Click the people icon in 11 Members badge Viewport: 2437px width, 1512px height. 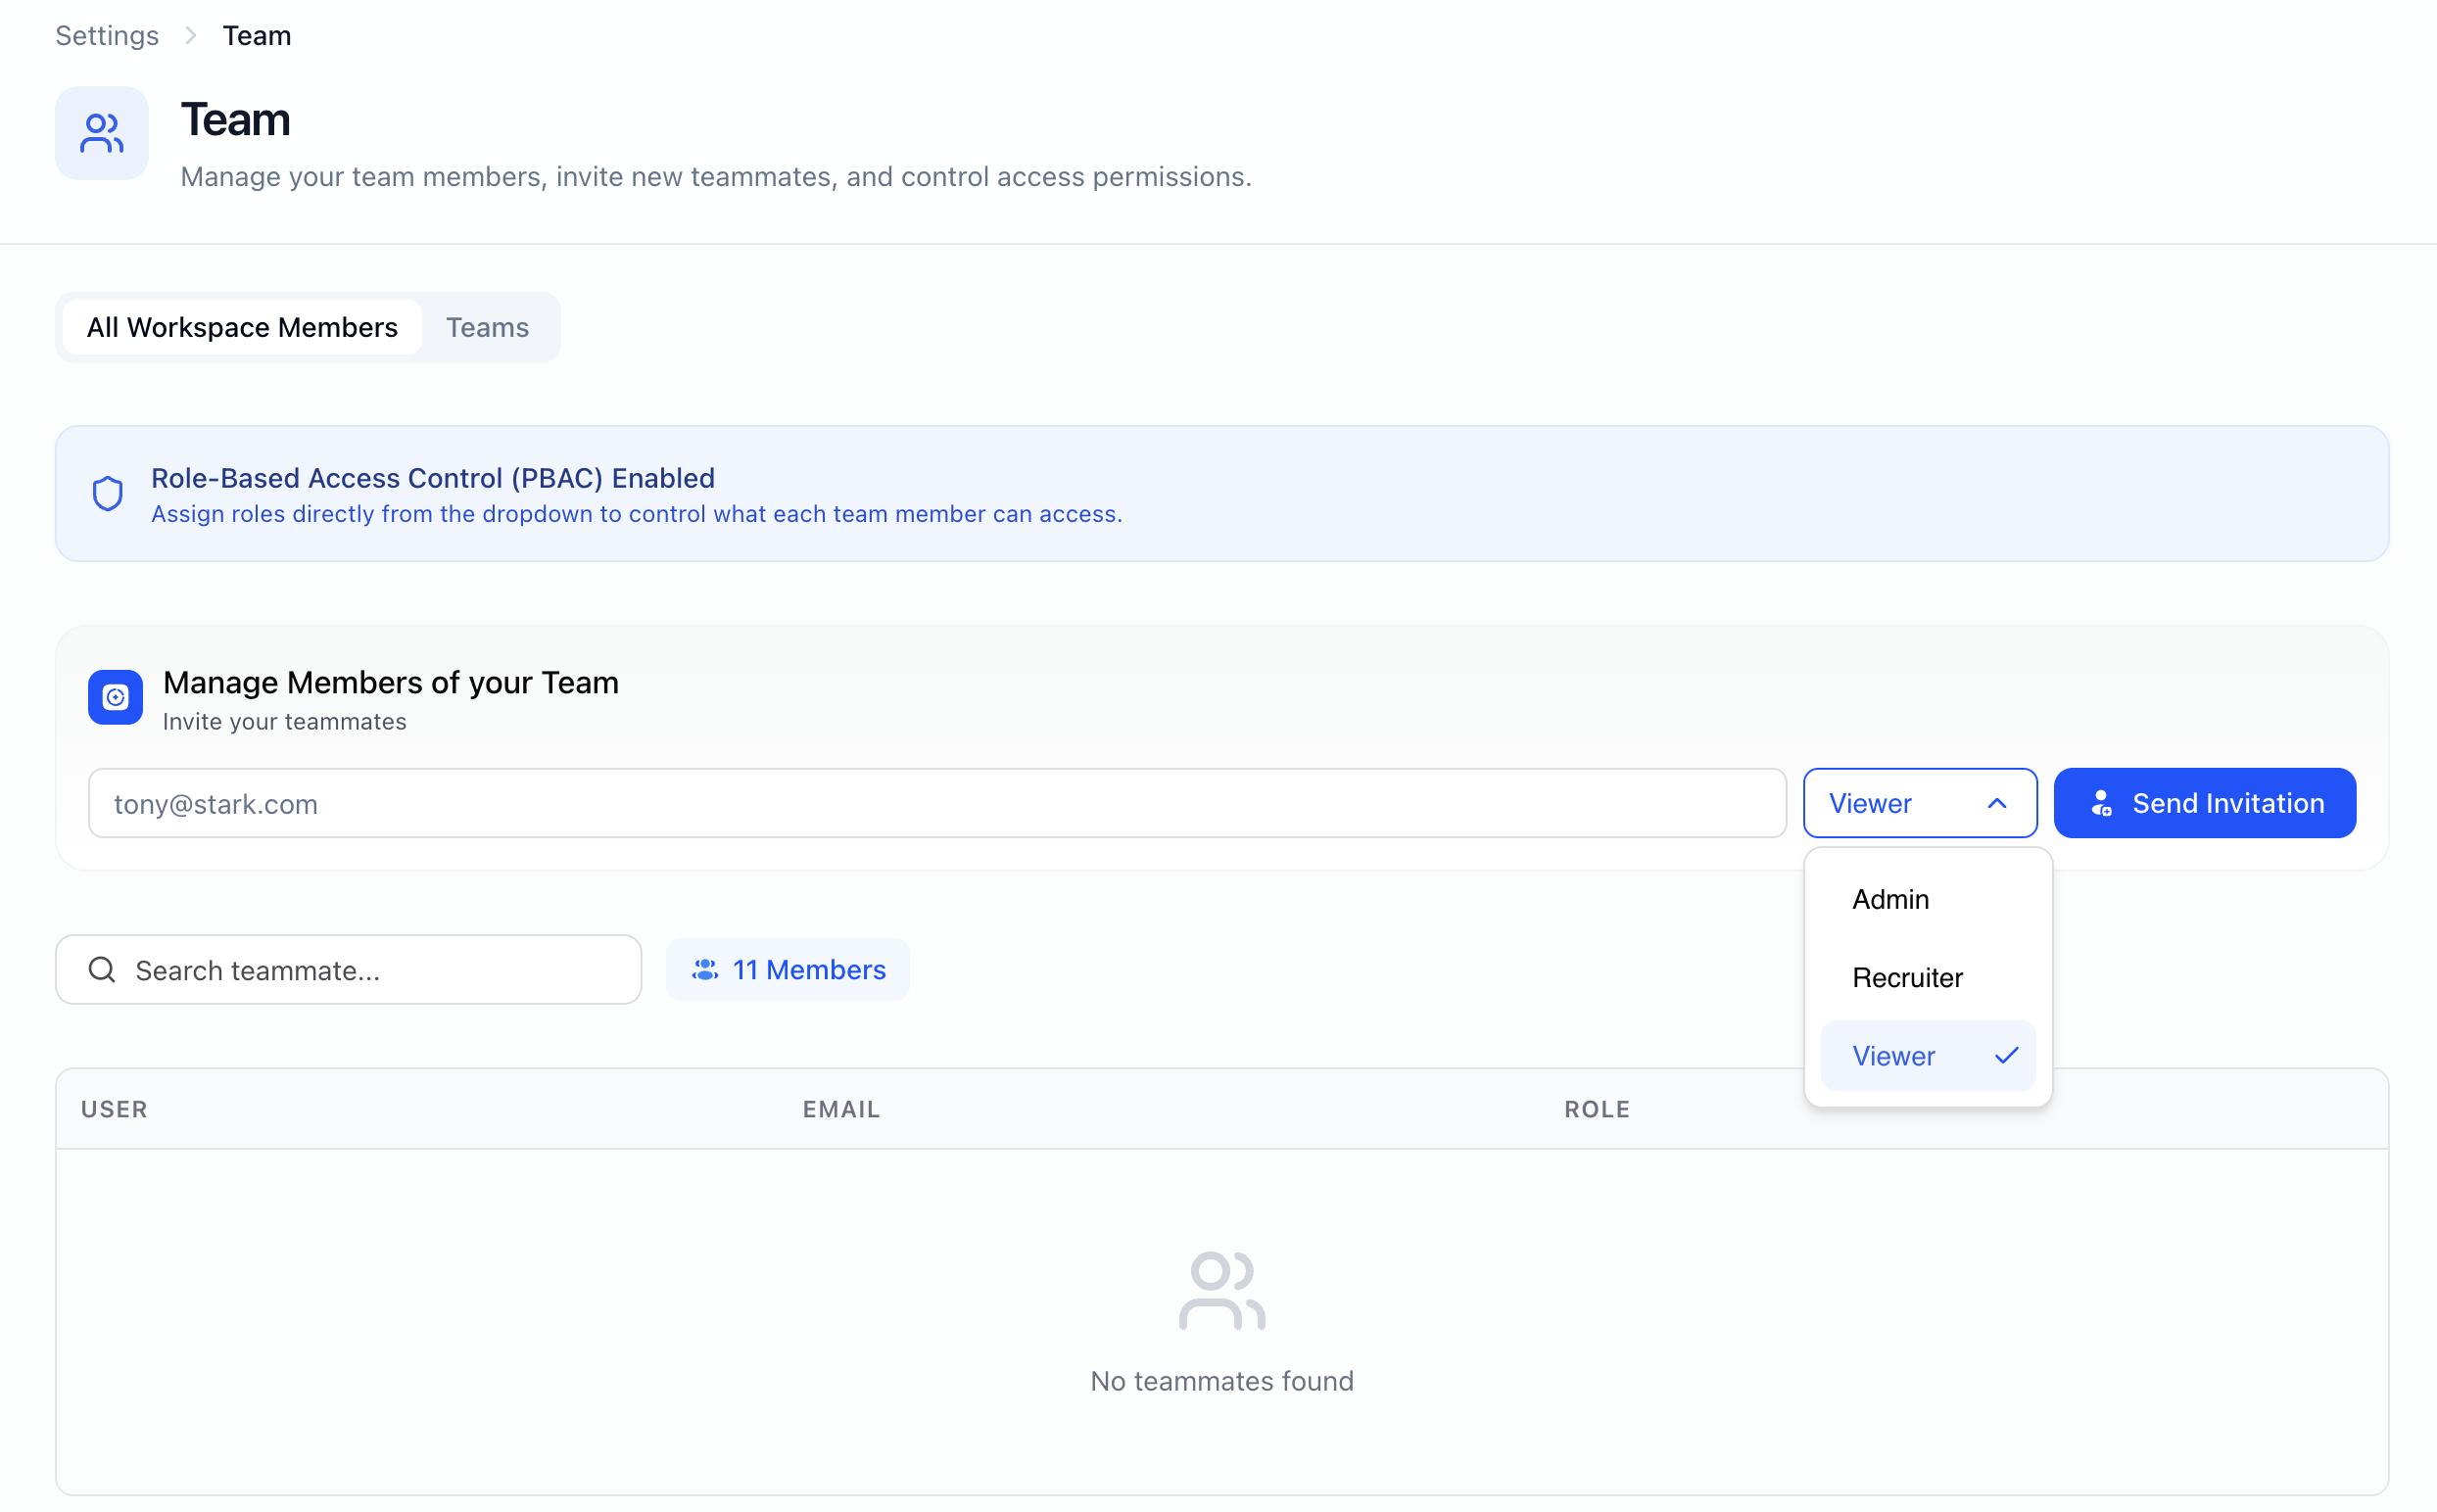705,969
